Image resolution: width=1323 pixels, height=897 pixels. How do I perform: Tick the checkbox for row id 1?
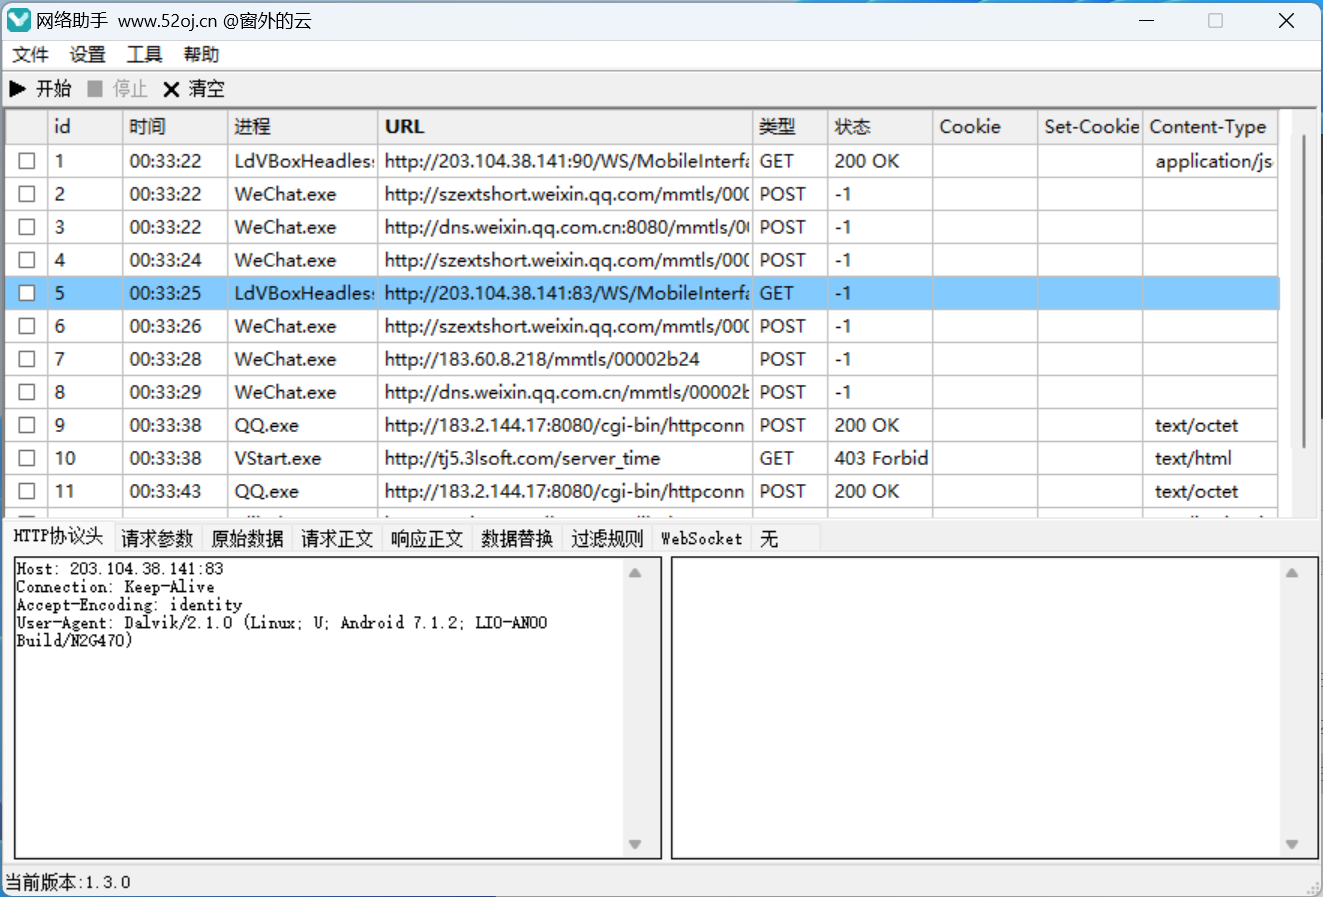tap(27, 161)
